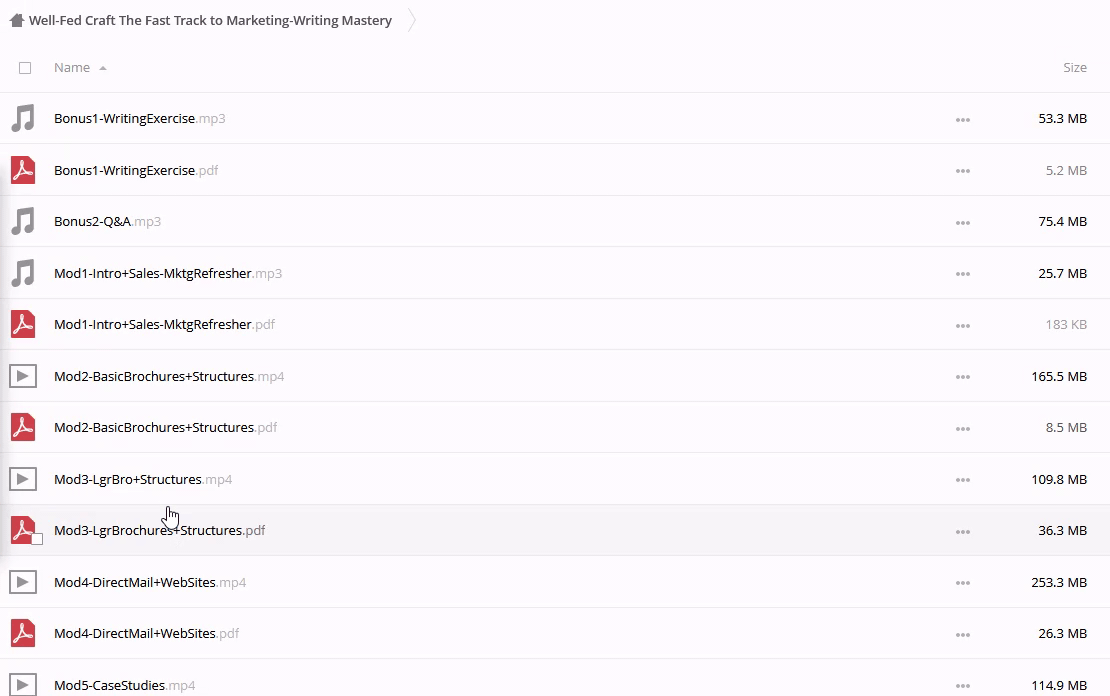The image size is (1110, 696).
Task: Check the box on the Mod3-LgrBrochures+Structures.pdf icon
Action: tap(37, 539)
